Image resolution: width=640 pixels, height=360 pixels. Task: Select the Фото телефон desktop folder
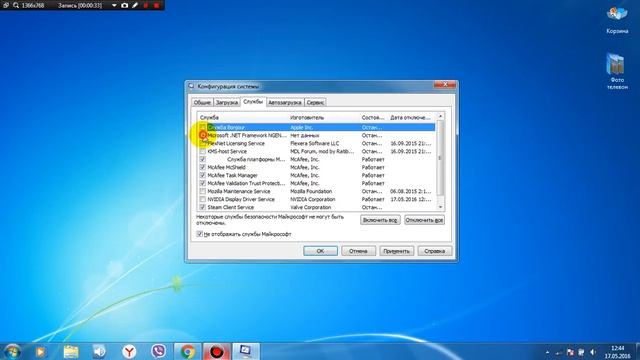click(x=616, y=71)
